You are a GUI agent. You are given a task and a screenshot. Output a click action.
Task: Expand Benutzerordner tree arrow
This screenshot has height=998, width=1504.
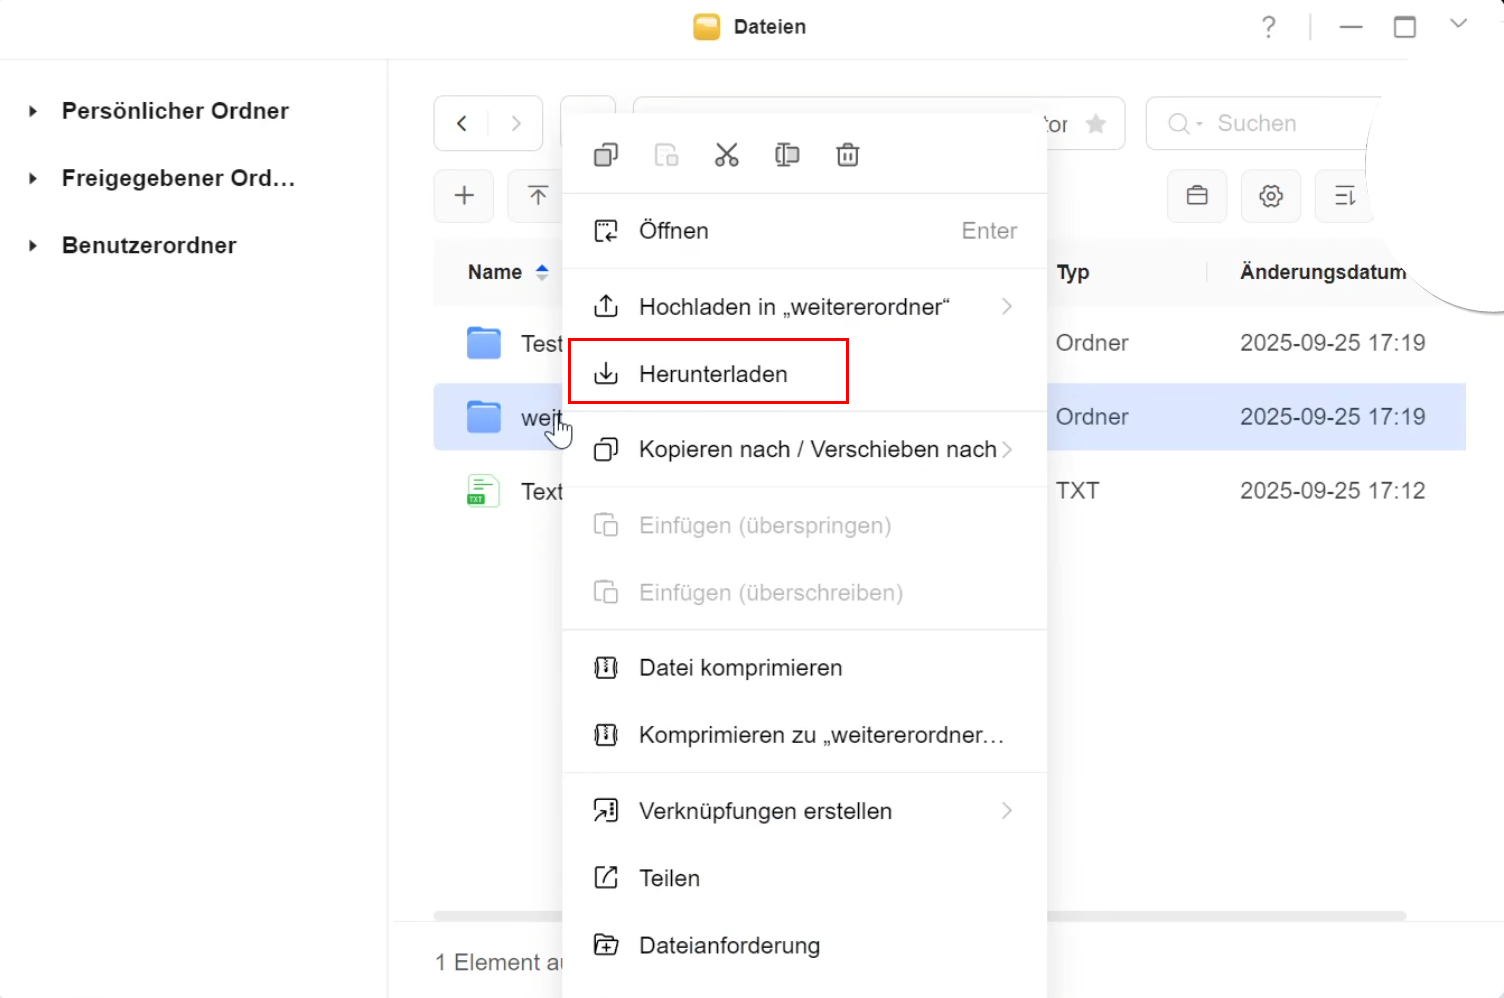pyautogui.click(x=33, y=245)
